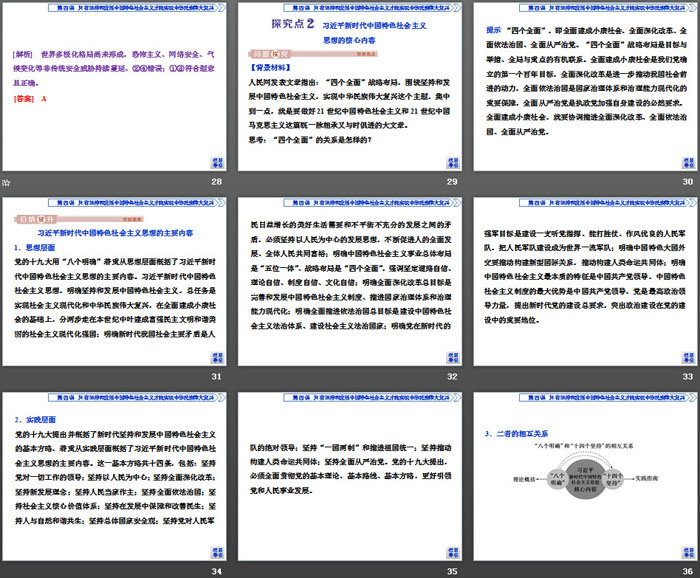Image resolution: width=700 pixels, height=578 pixels.
Task: Select slide 31 with 思想层面 heading
Action: pyautogui.click(x=114, y=284)
